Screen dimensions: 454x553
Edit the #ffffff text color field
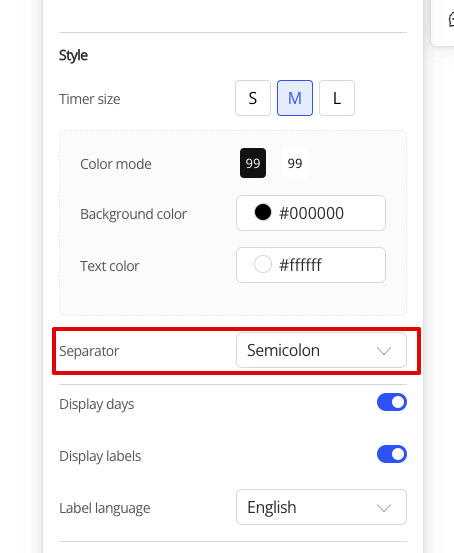[x=311, y=265]
